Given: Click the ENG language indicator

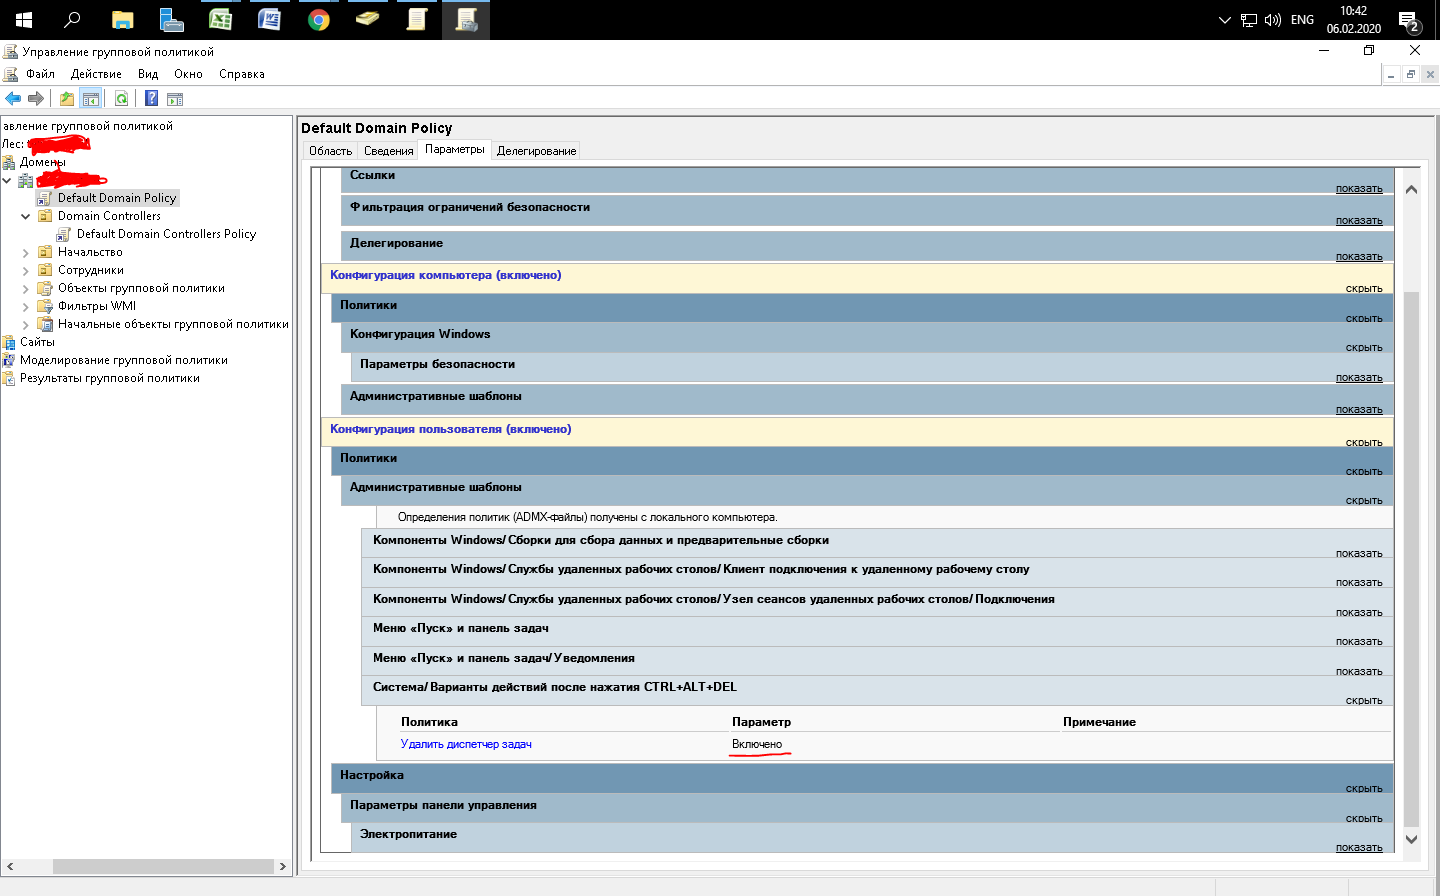Looking at the screenshot, I should [1302, 20].
